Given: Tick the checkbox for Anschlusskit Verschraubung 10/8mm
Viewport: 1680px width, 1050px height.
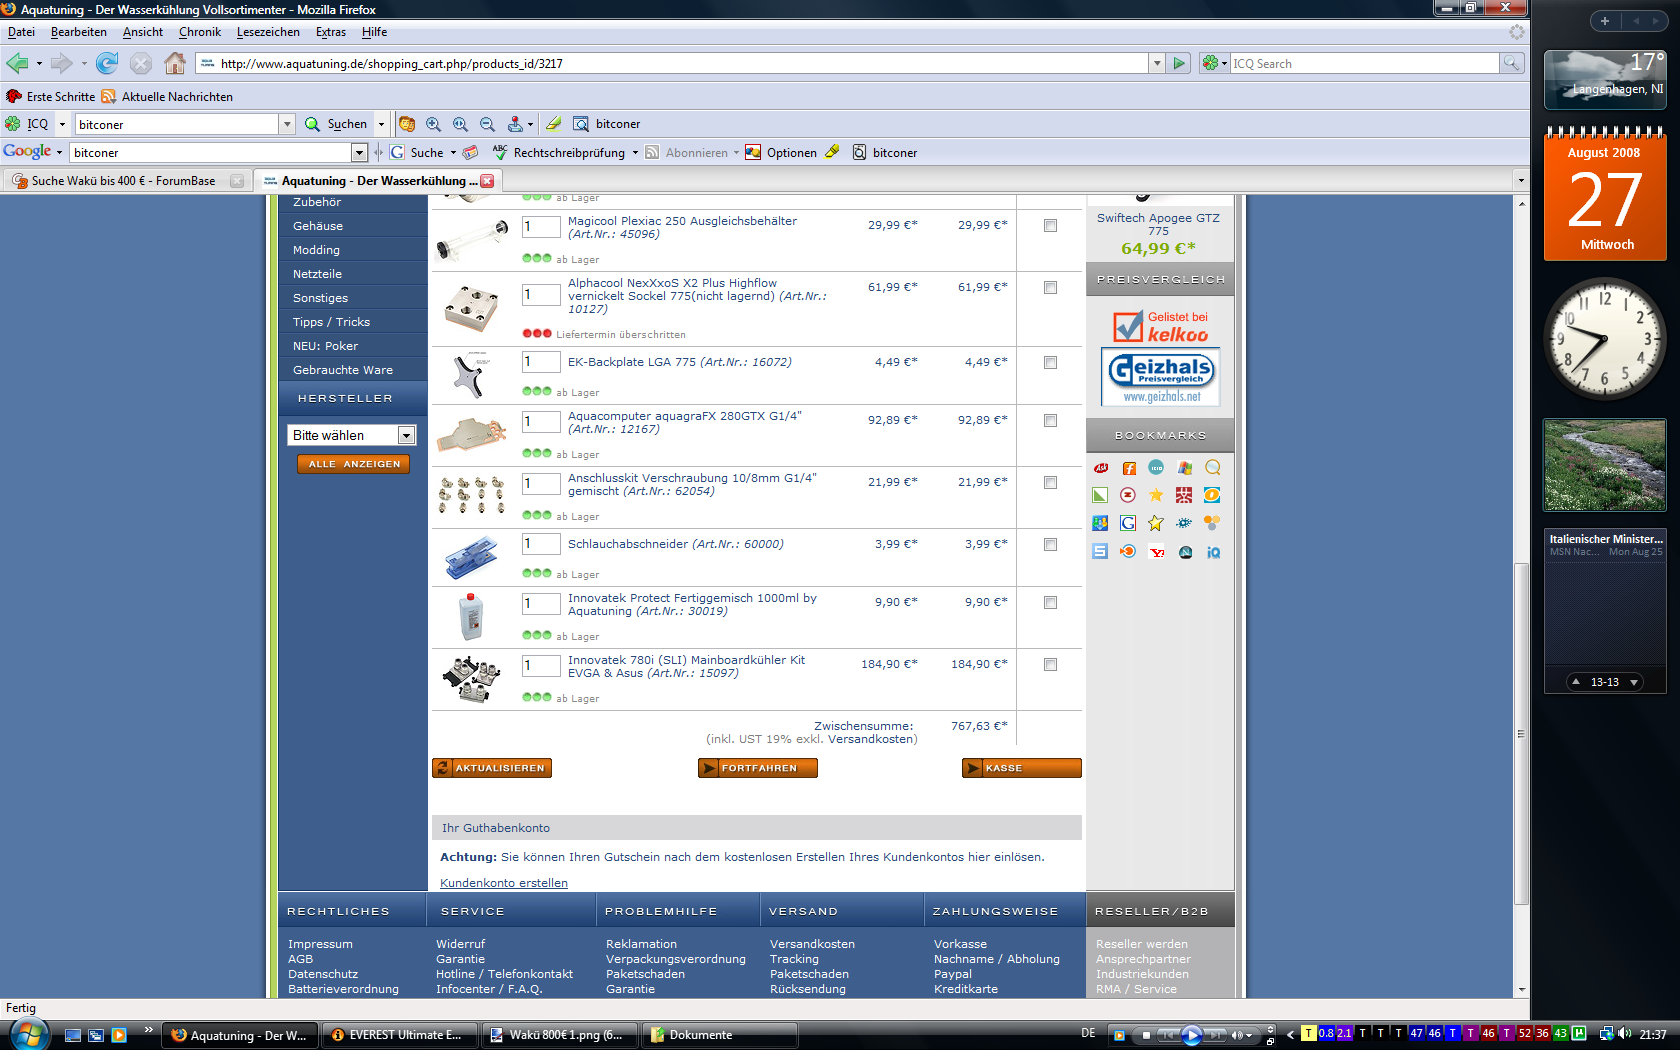Looking at the screenshot, I should click(1050, 483).
